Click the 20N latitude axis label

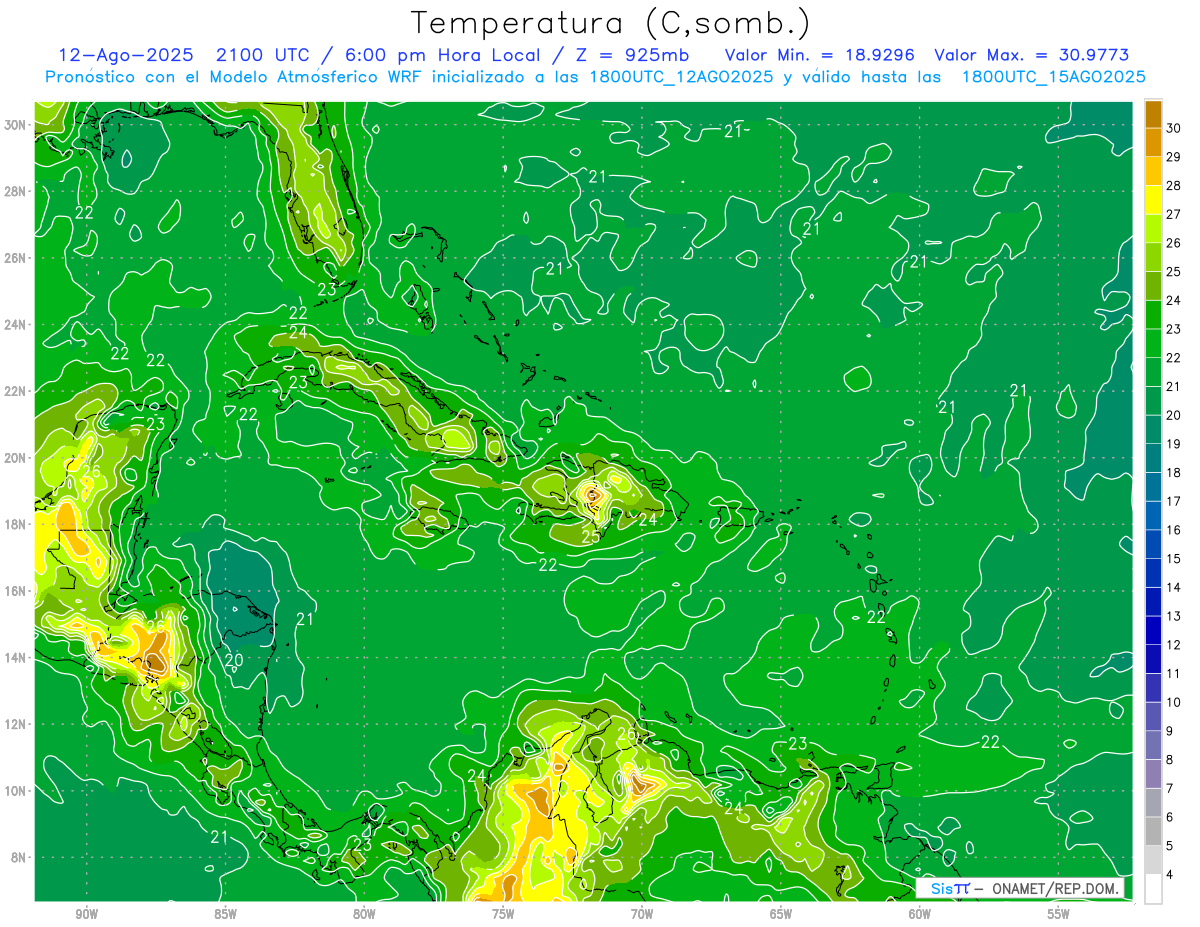[16, 457]
